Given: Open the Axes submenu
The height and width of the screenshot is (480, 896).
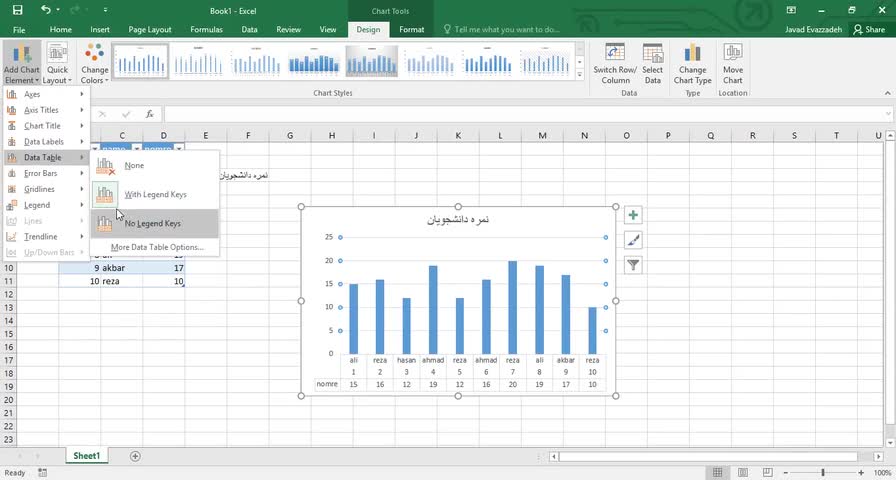Looking at the screenshot, I should click(46, 94).
